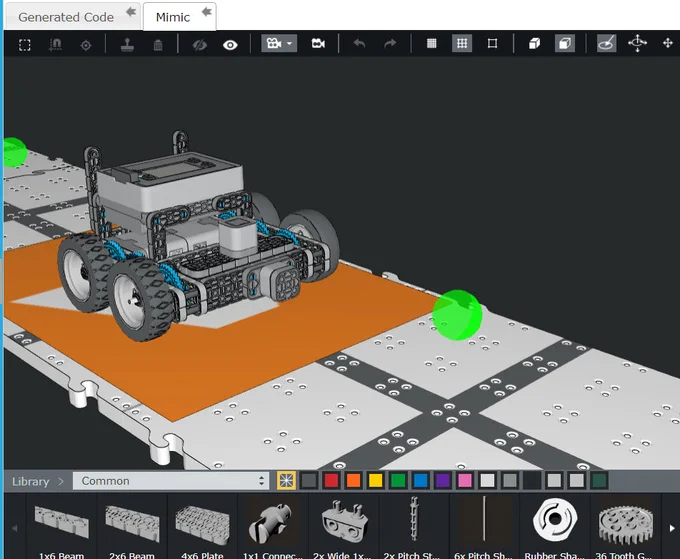The width and height of the screenshot is (680, 559).
Task: Click the Library breadcrumb label
Action: click(30, 481)
